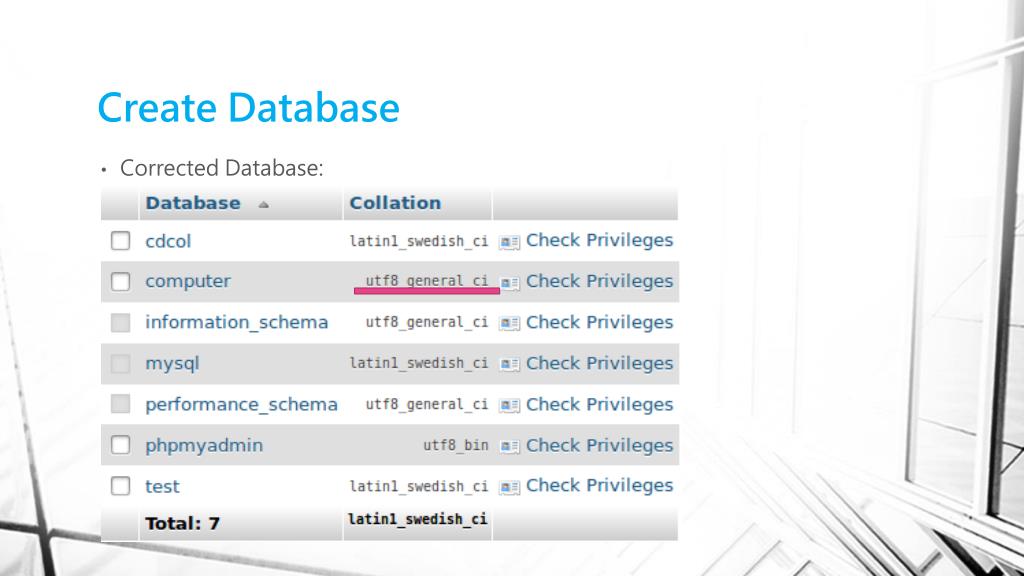The image size is (1024, 576).
Task: Click the privileges icon in the test row
Action: [509, 487]
